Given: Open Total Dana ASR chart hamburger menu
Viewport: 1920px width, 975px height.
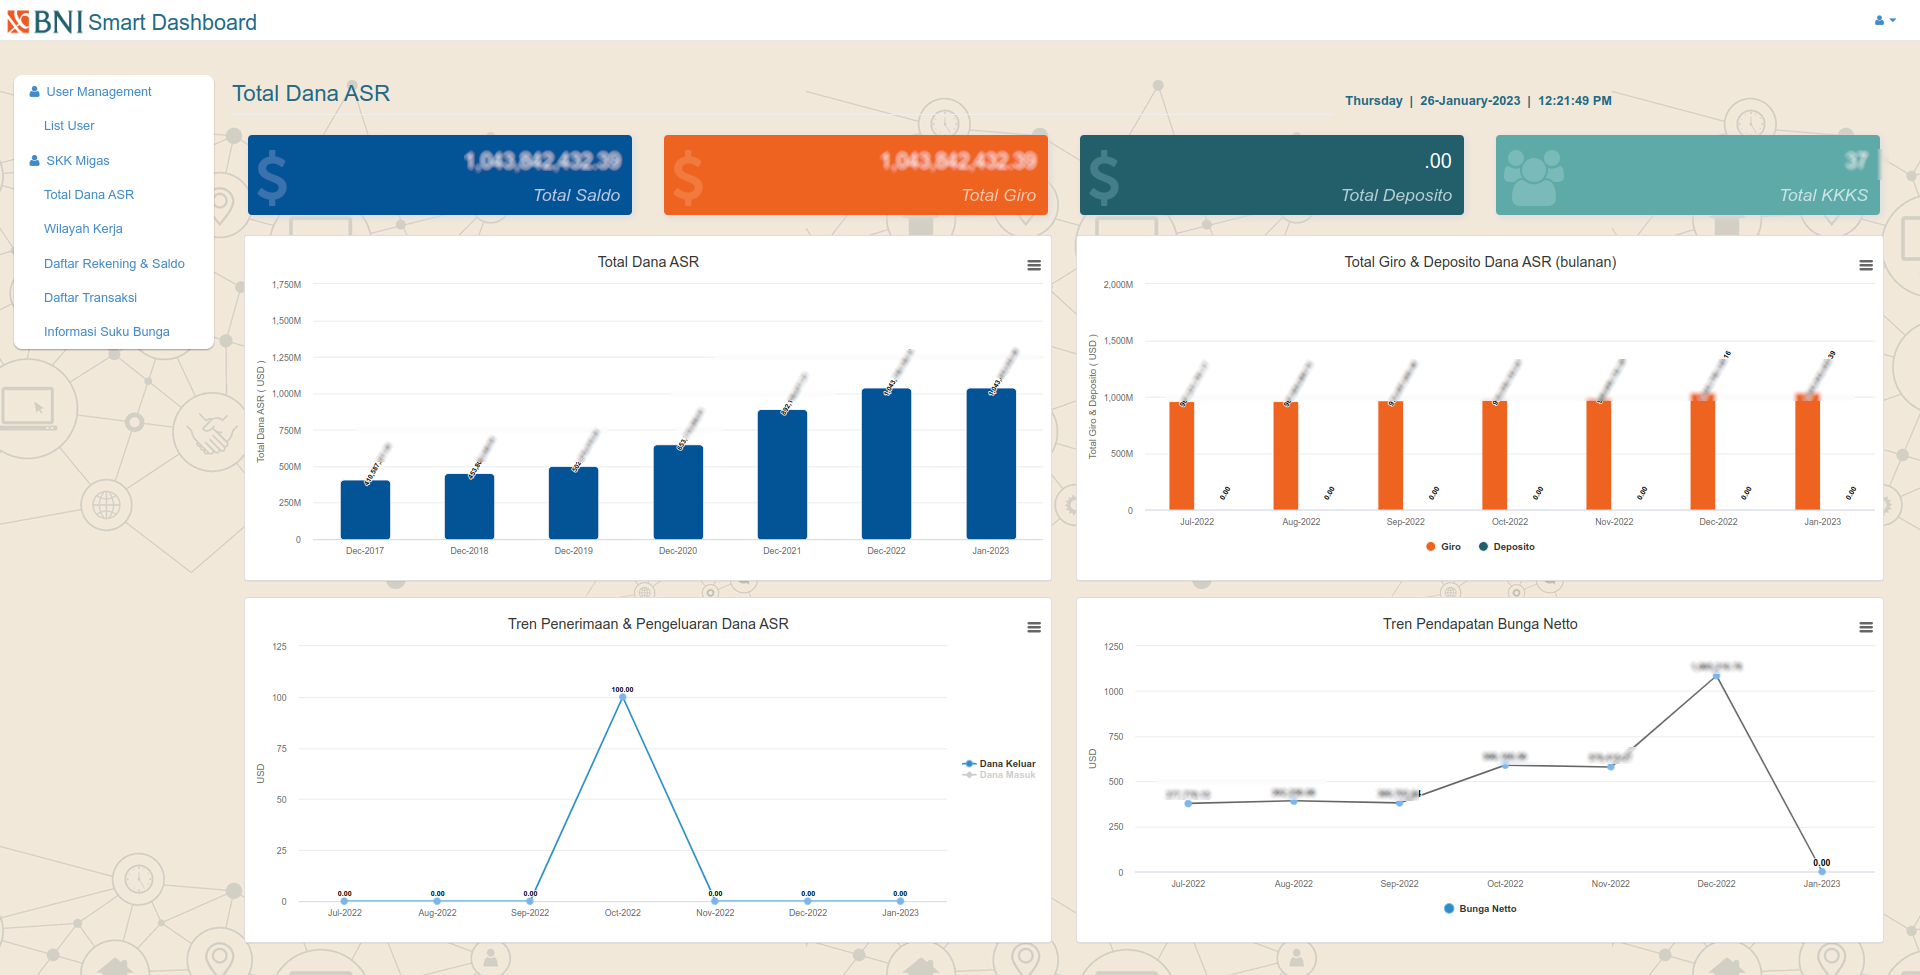Looking at the screenshot, I should pyautogui.click(x=1034, y=265).
